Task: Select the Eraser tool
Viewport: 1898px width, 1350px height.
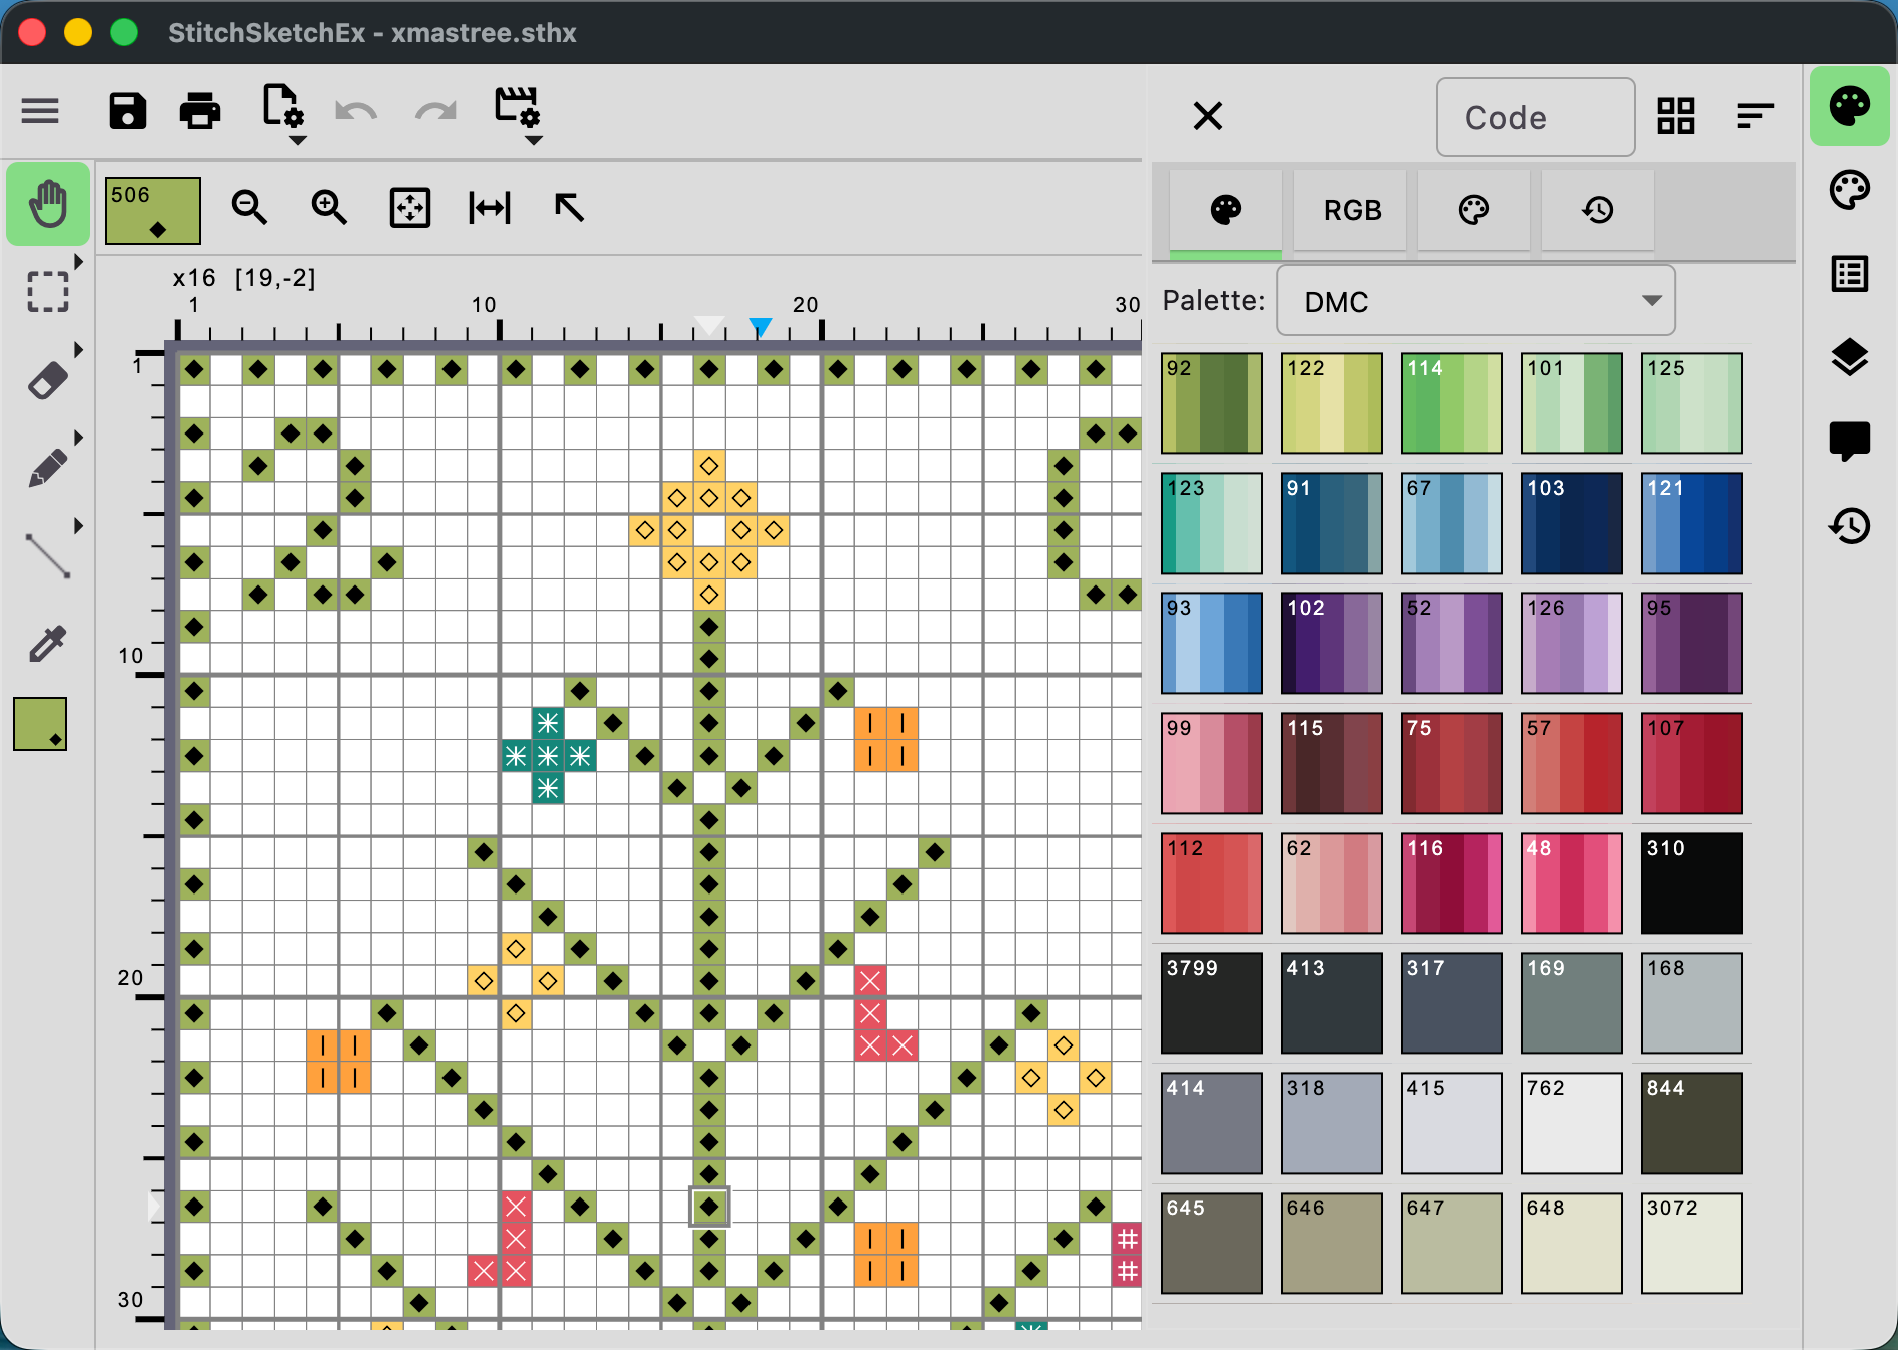Action: click(48, 380)
